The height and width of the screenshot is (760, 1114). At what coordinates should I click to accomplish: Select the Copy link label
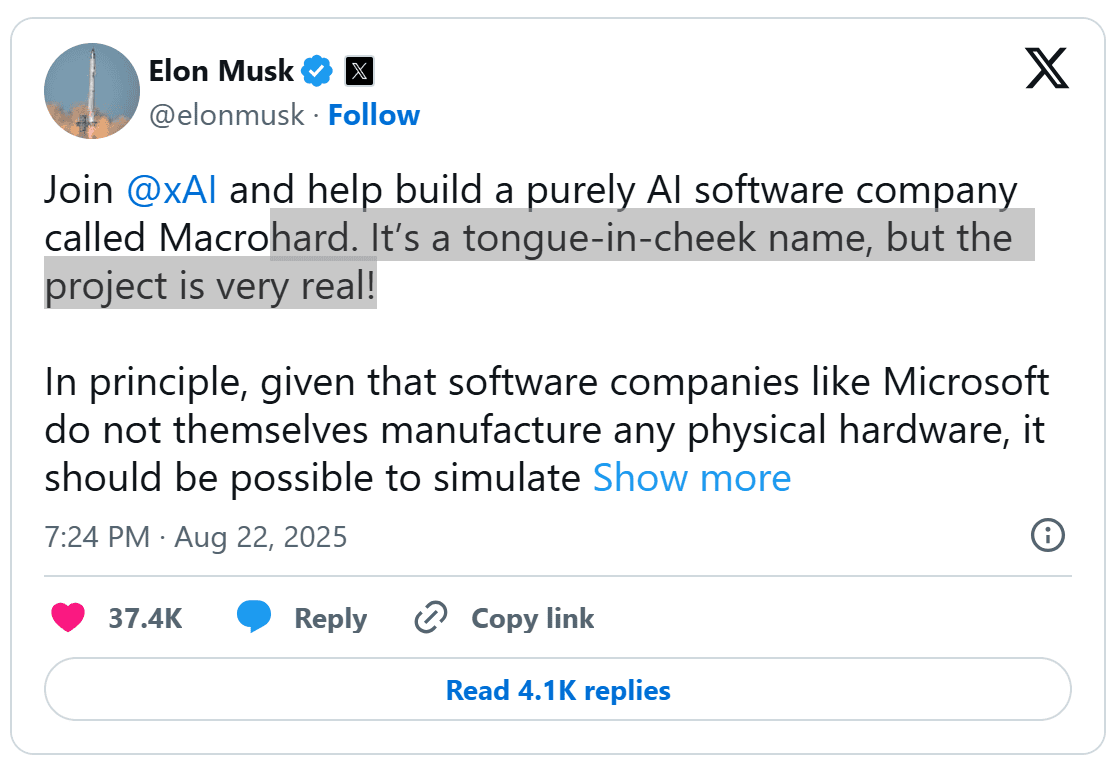[x=531, y=618]
